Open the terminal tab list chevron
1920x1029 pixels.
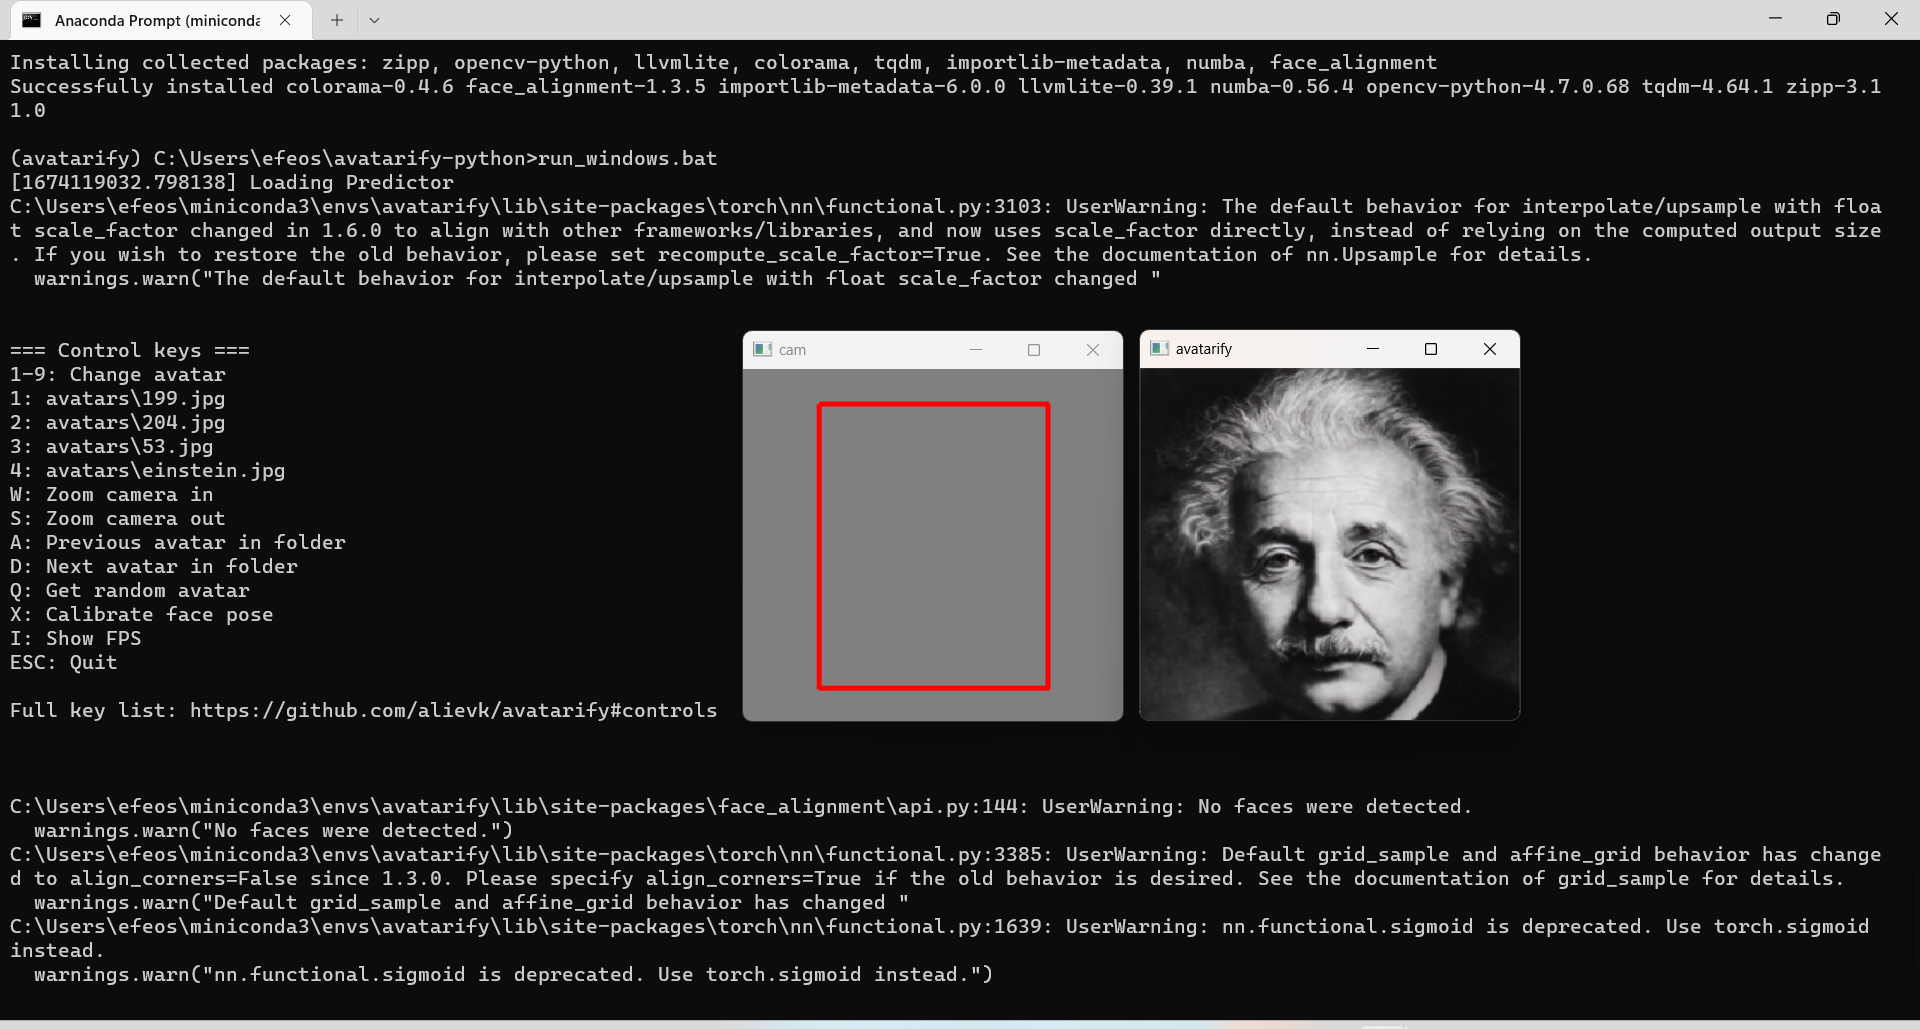[374, 20]
